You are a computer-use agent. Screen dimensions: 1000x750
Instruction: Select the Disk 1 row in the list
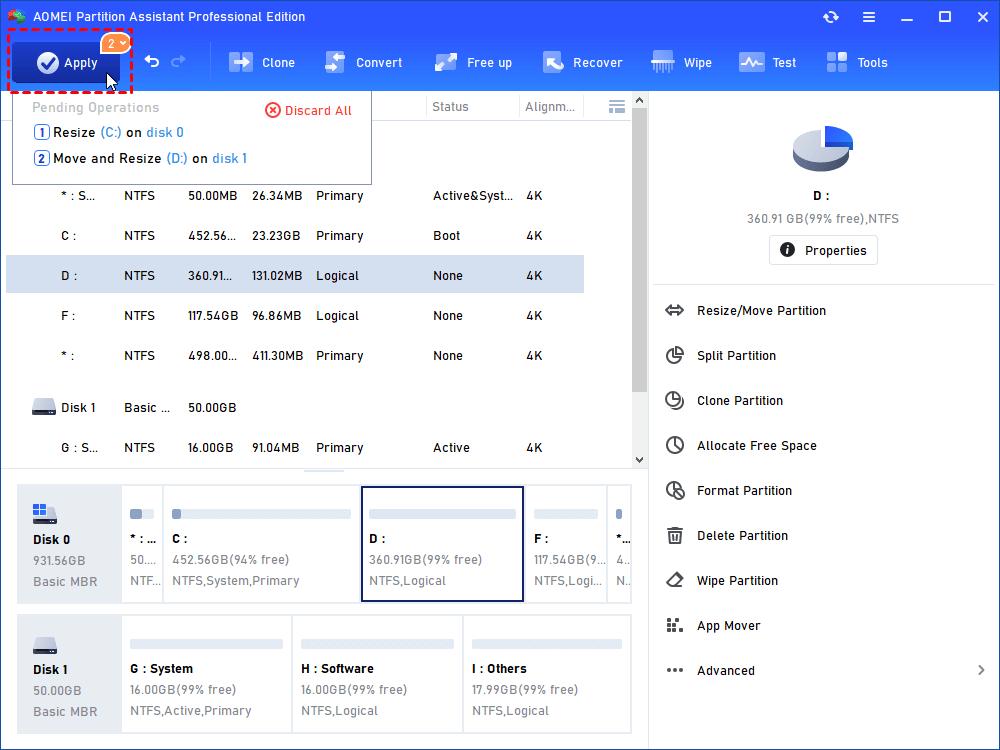click(295, 407)
